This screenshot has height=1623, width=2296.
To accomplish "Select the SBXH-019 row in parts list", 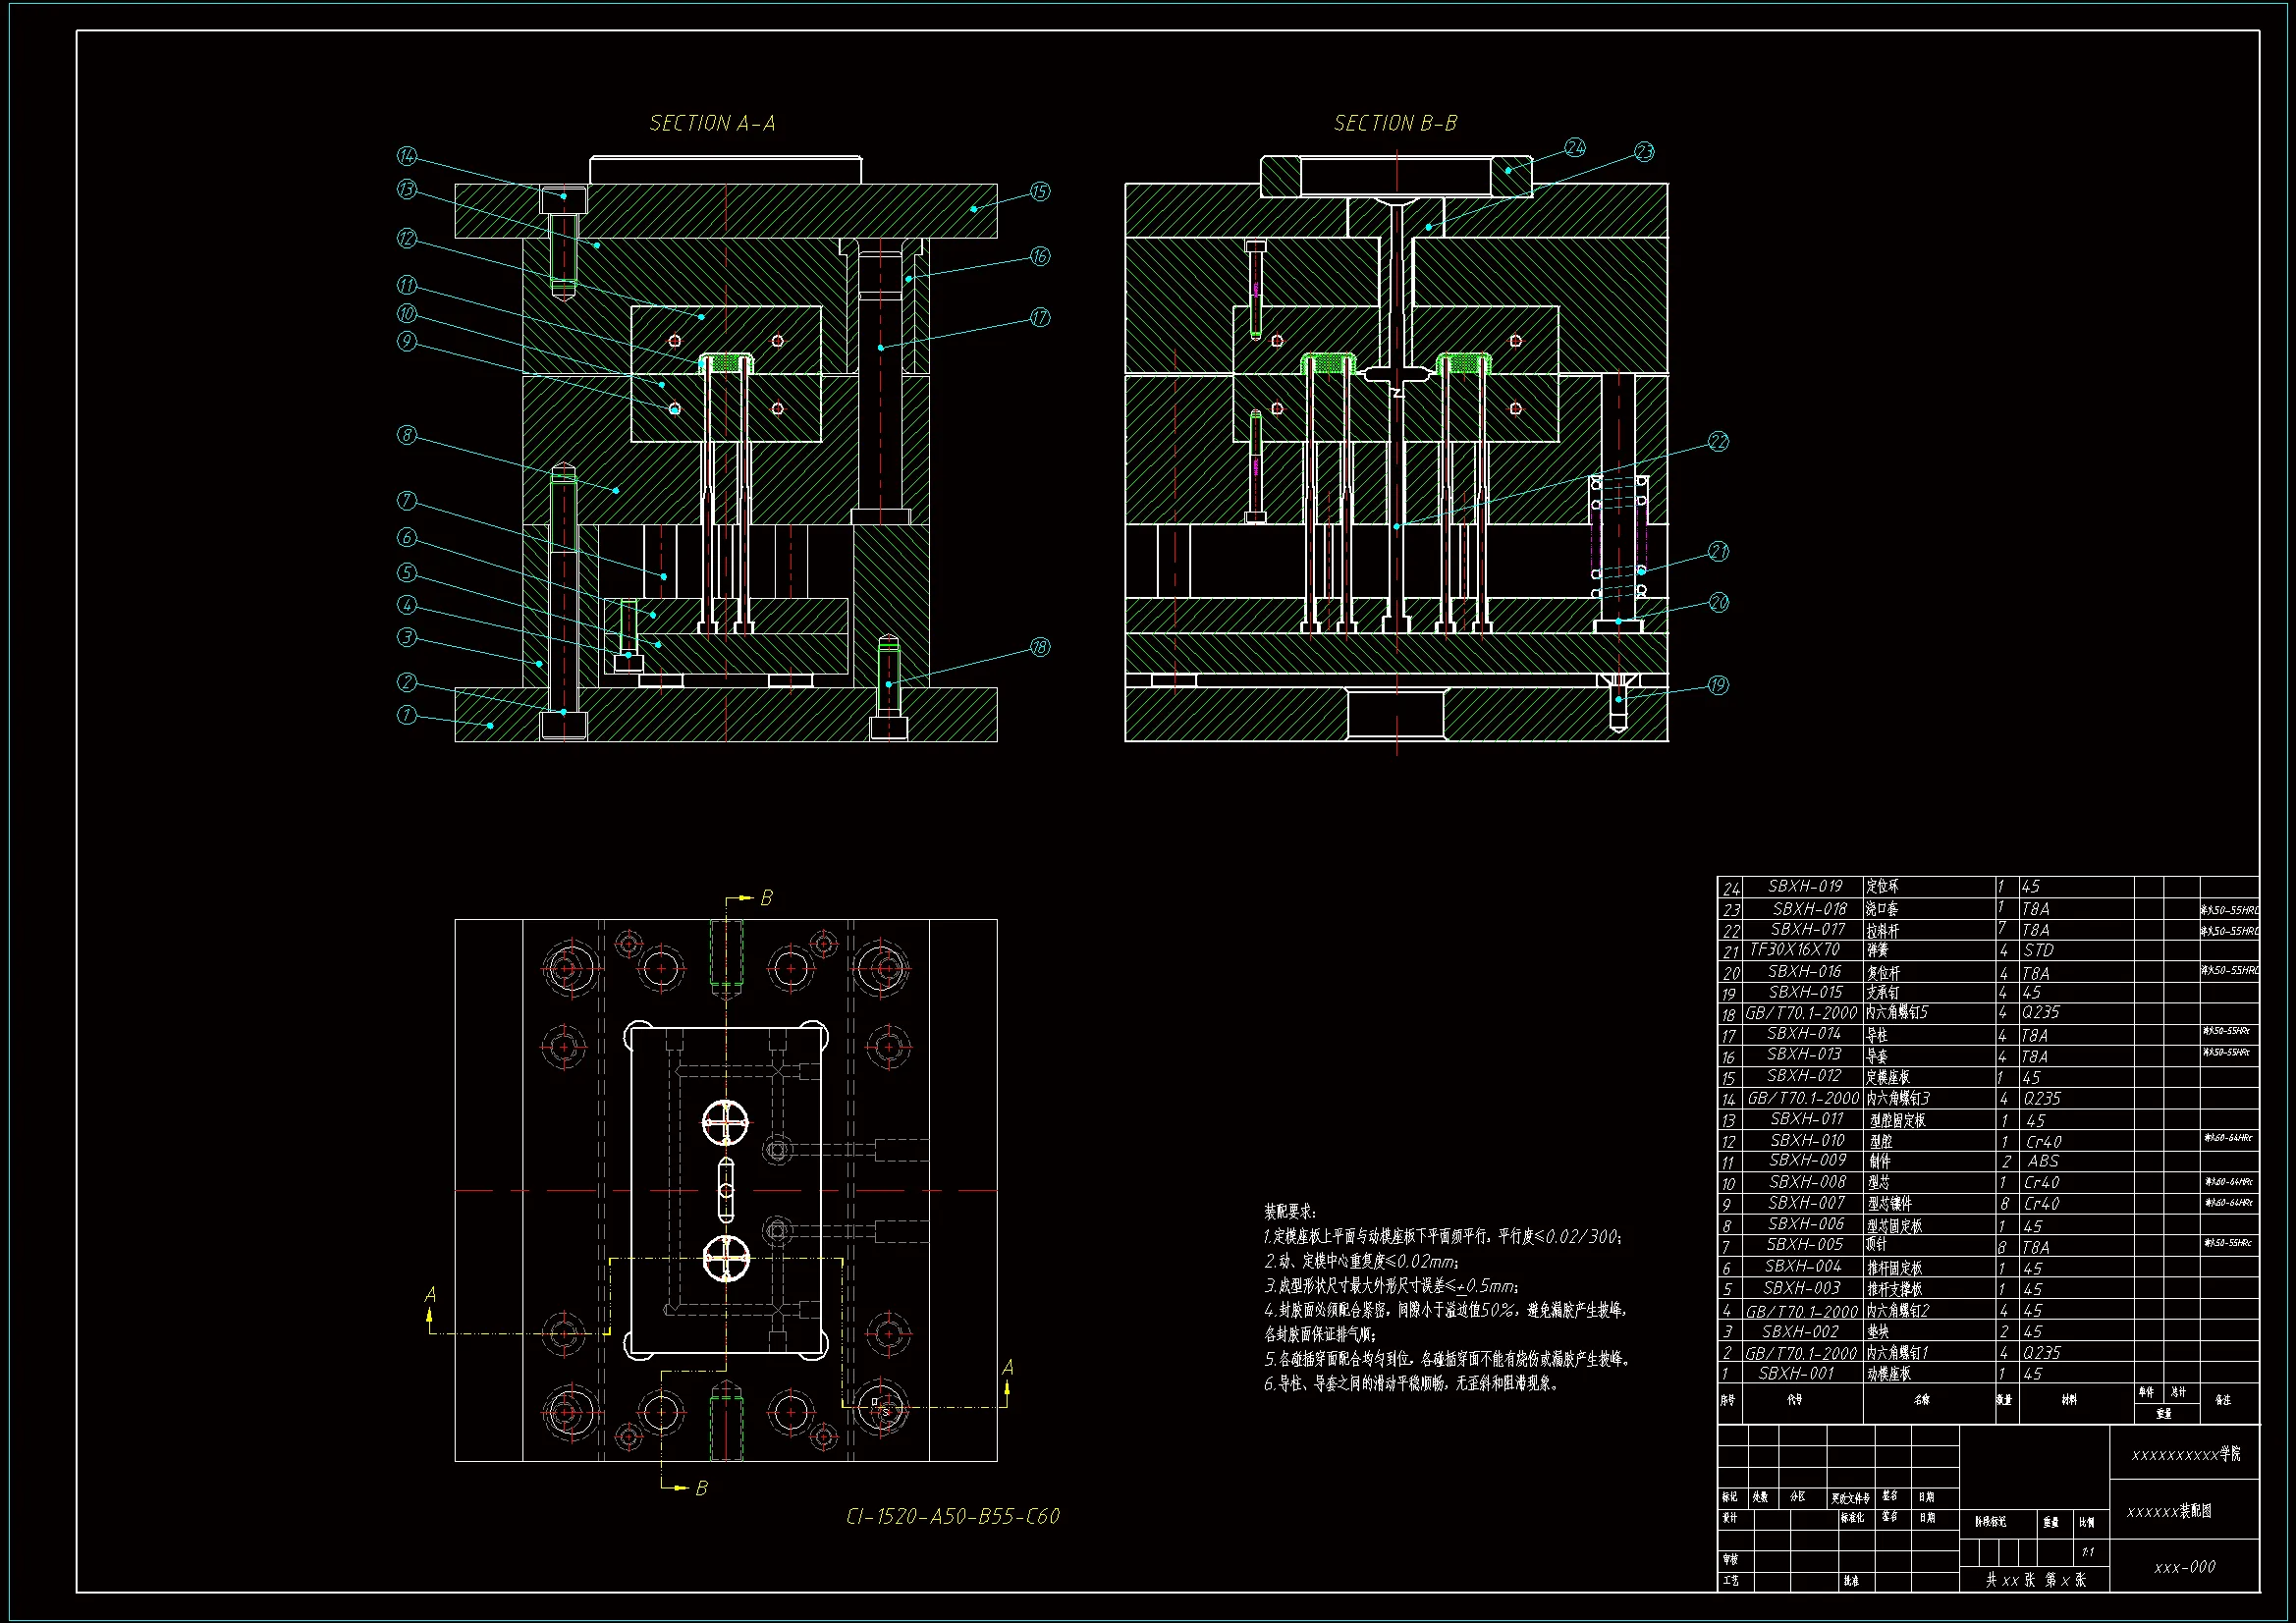I will (1804, 886).
